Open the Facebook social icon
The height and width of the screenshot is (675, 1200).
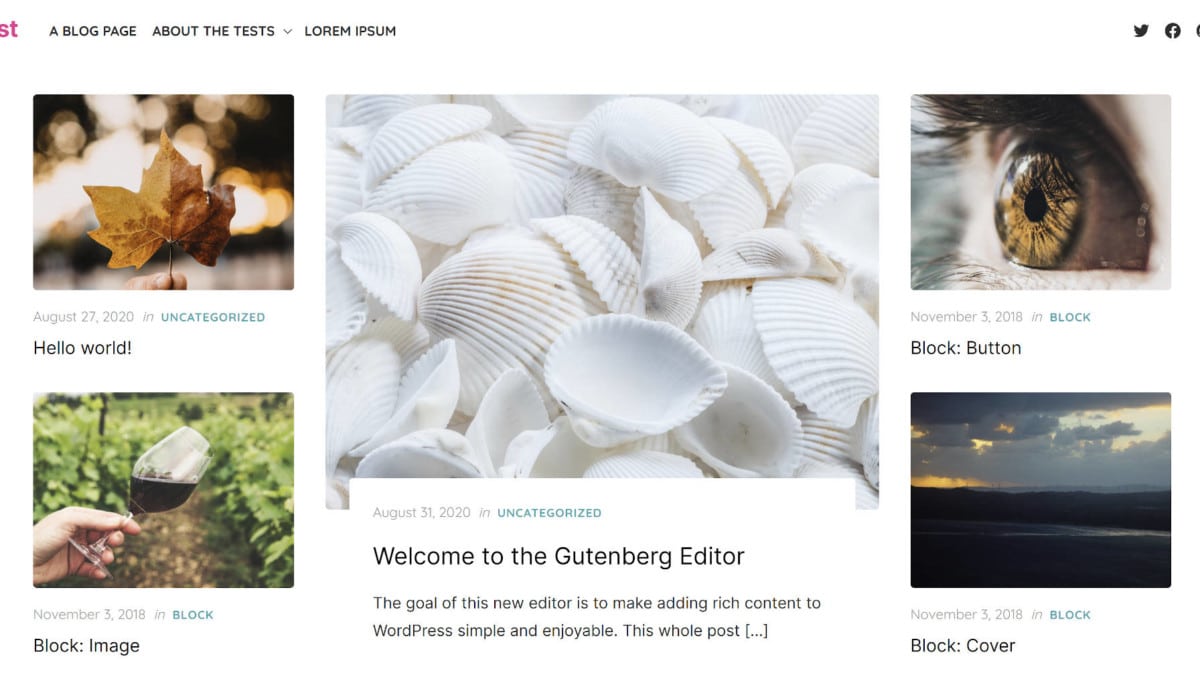click(1173, 31)
